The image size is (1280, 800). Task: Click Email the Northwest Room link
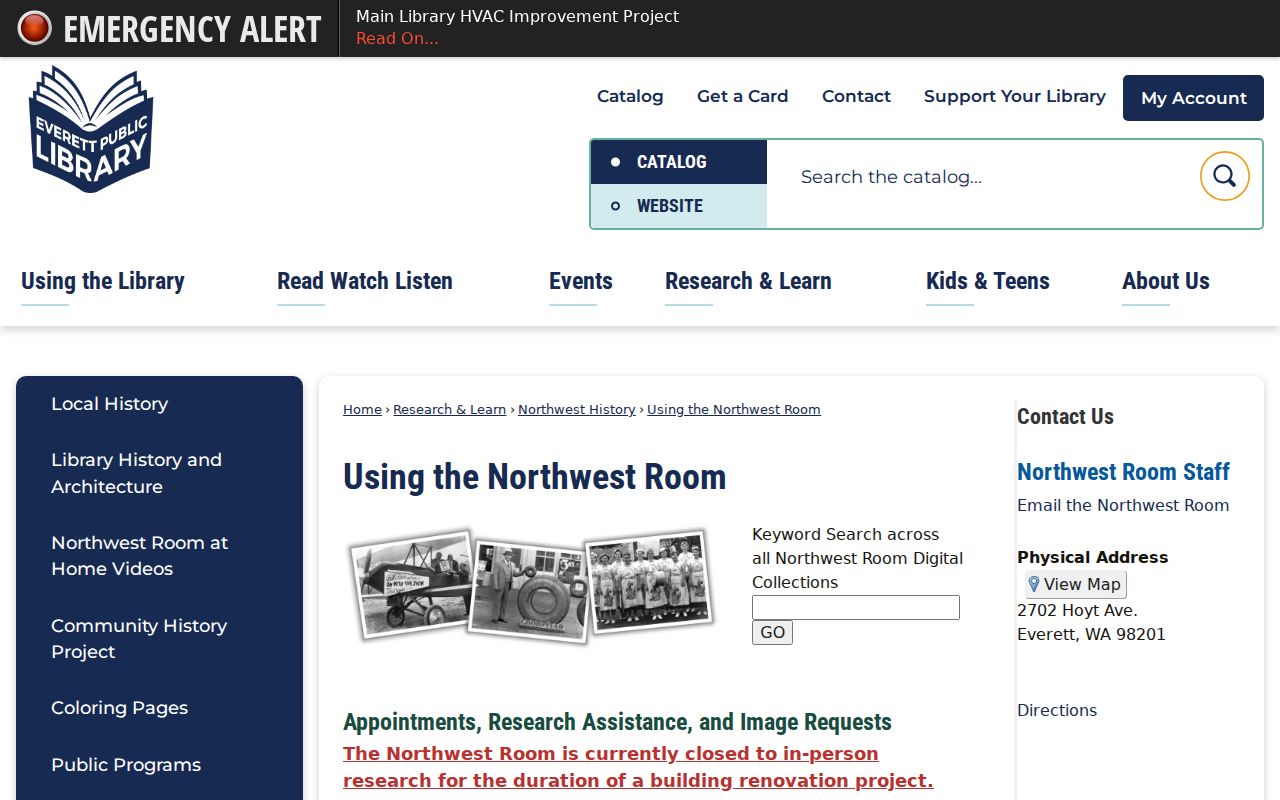(x=1123, y=505)
